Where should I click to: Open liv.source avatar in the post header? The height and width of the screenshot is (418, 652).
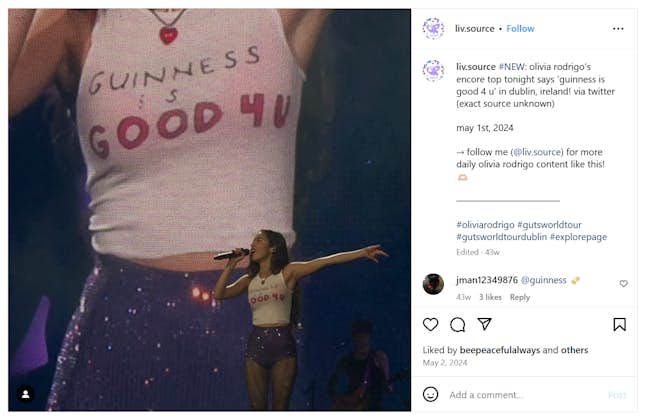[433, 29]
